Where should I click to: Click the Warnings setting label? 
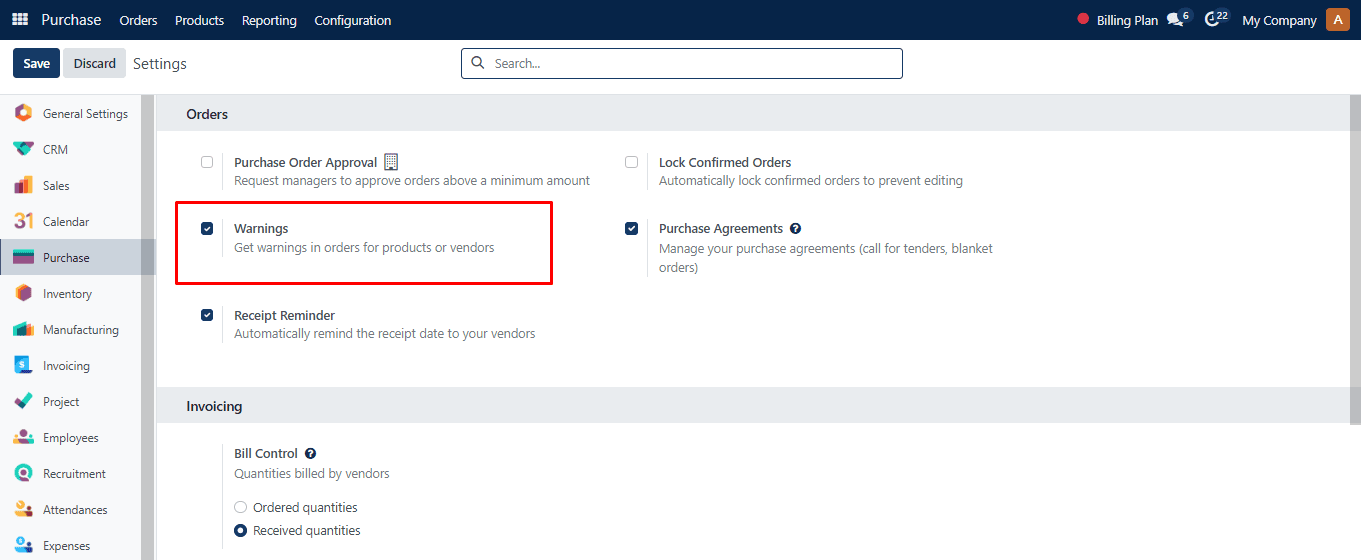(261, 228)
